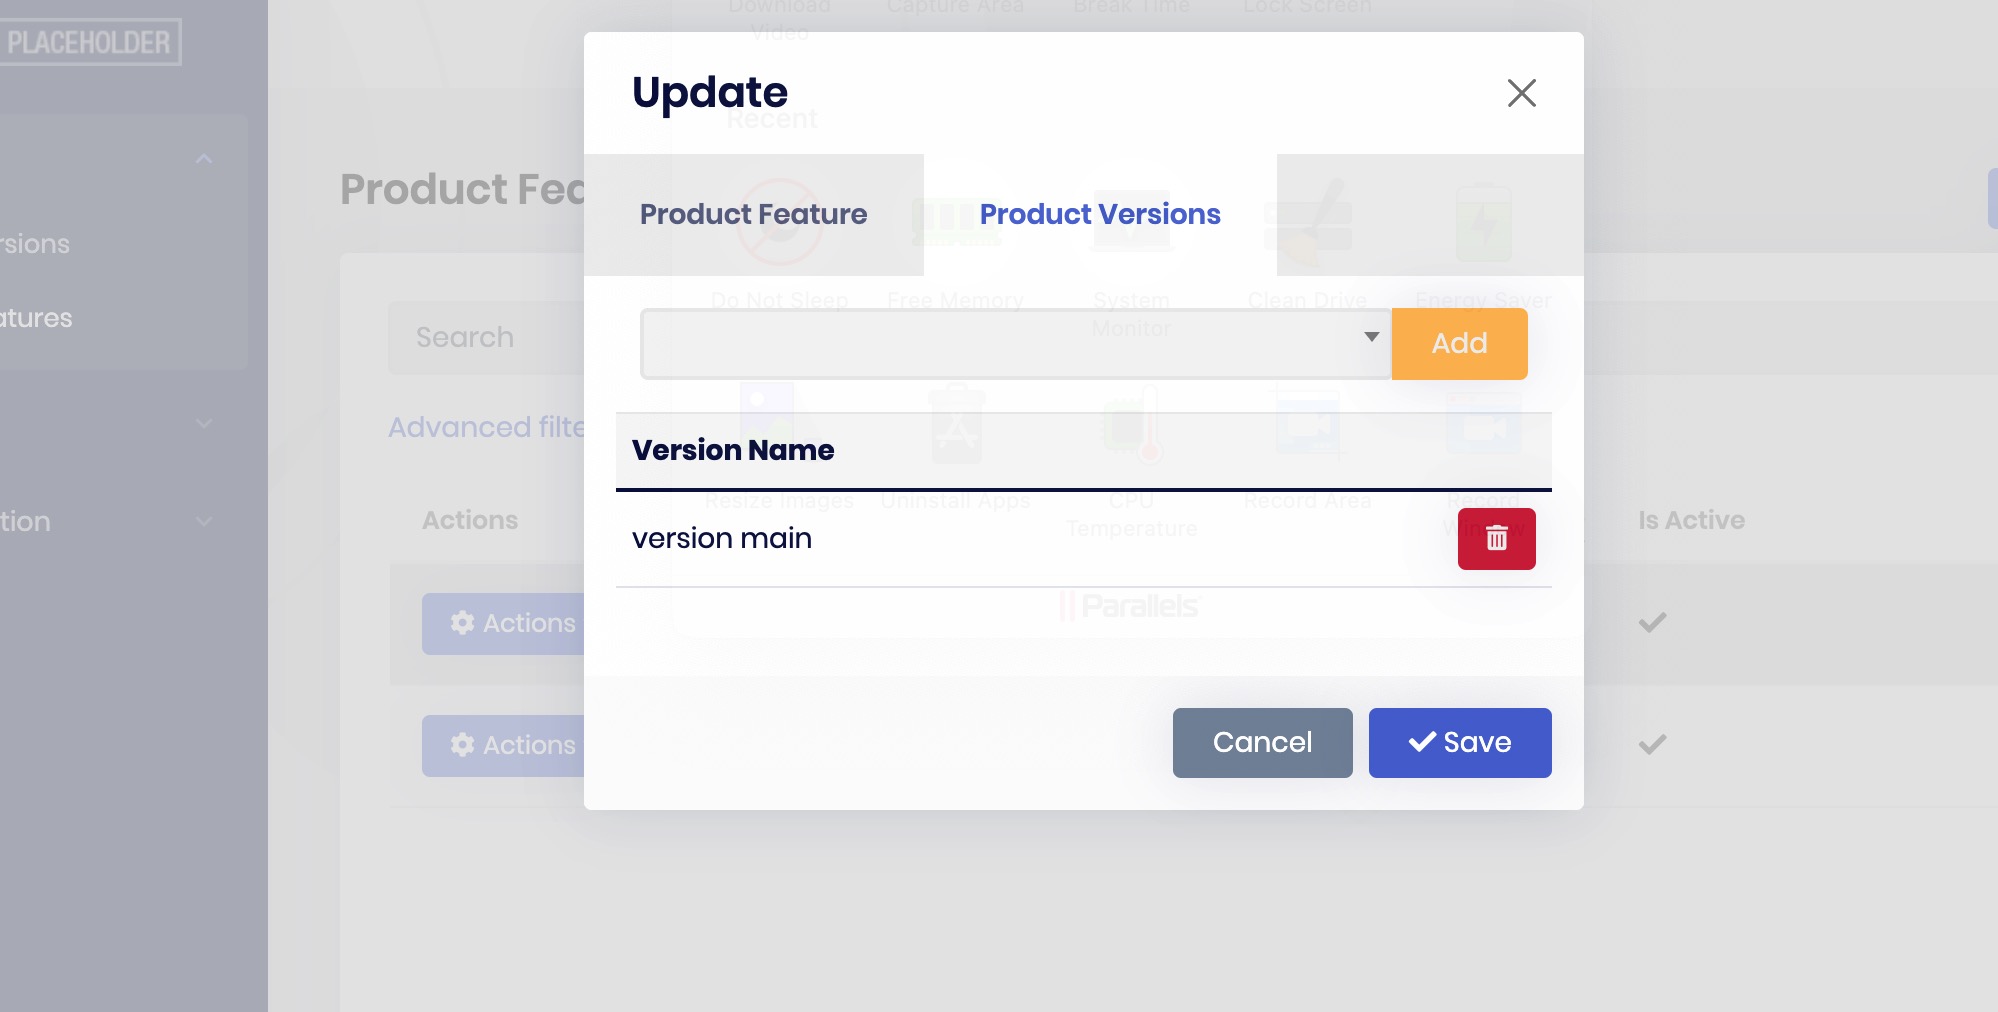Click the gear icon on the first Actions button

click(x=461, y=623)
